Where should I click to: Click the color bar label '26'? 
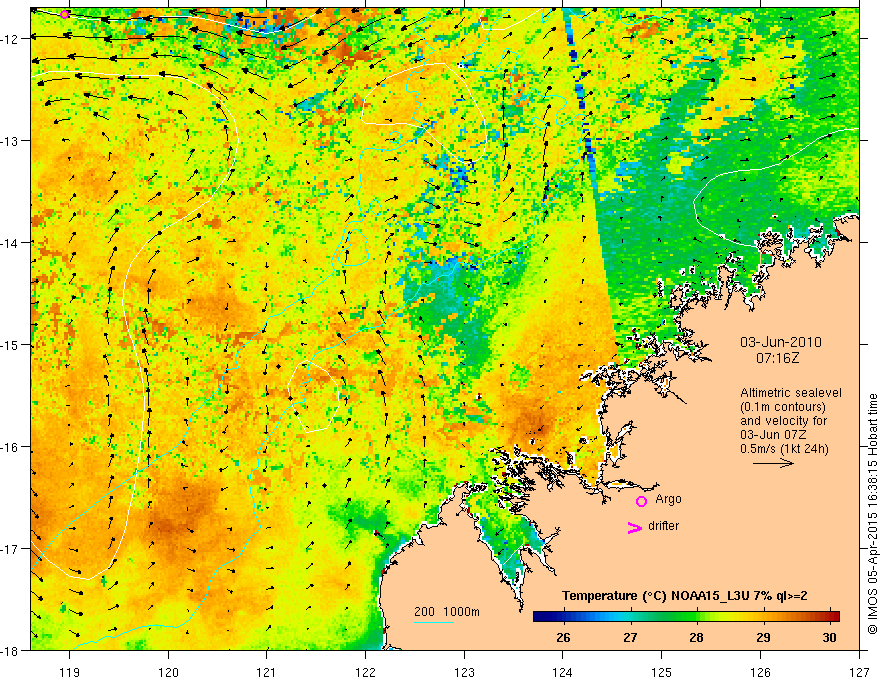click(563, 638)
